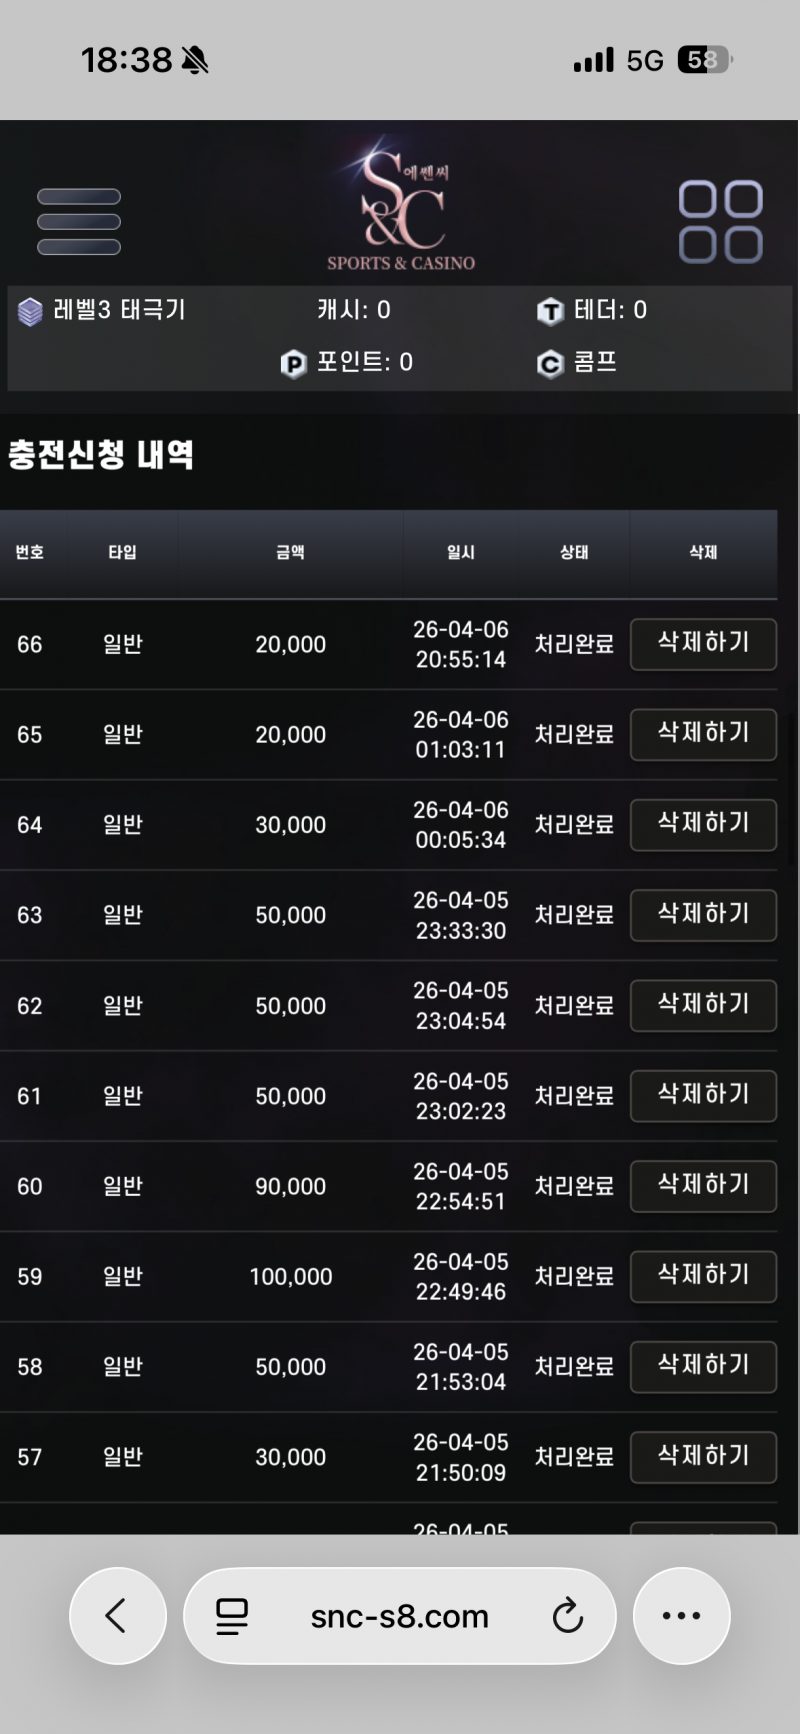Tap the snc-s8.com address bar
The image size is (800, 1734).
(400, 1616)
